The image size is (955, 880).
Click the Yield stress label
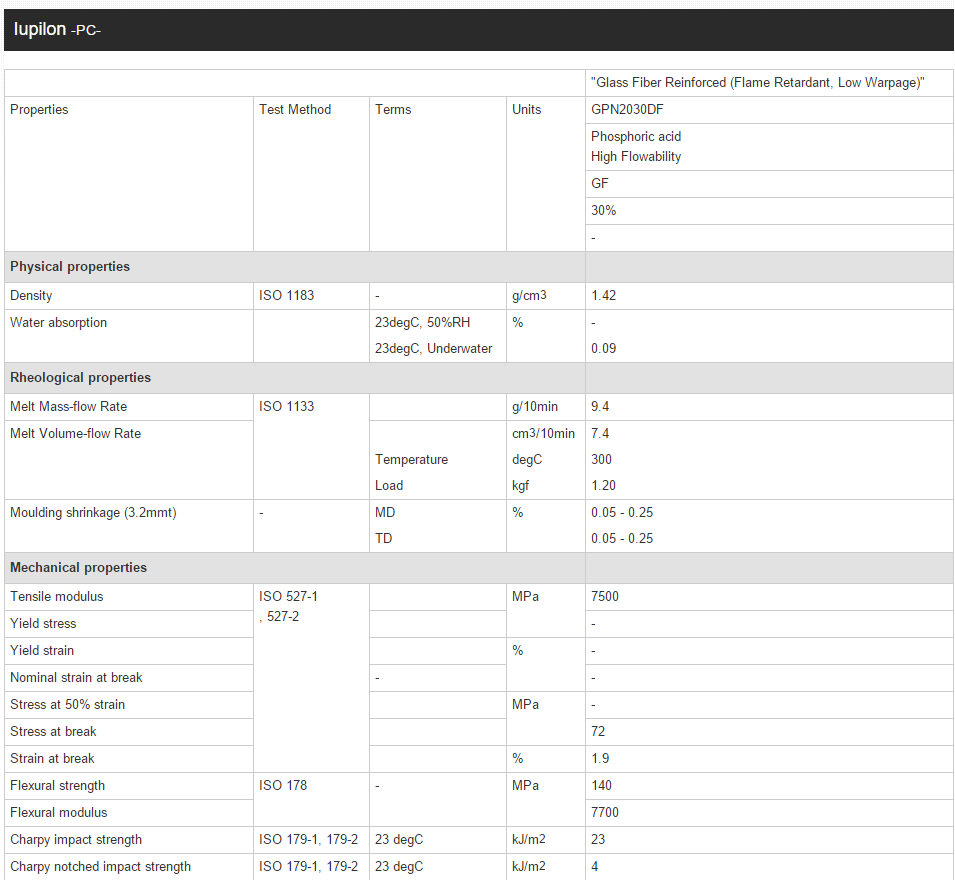pyautogui.click(x=43, y=624)
